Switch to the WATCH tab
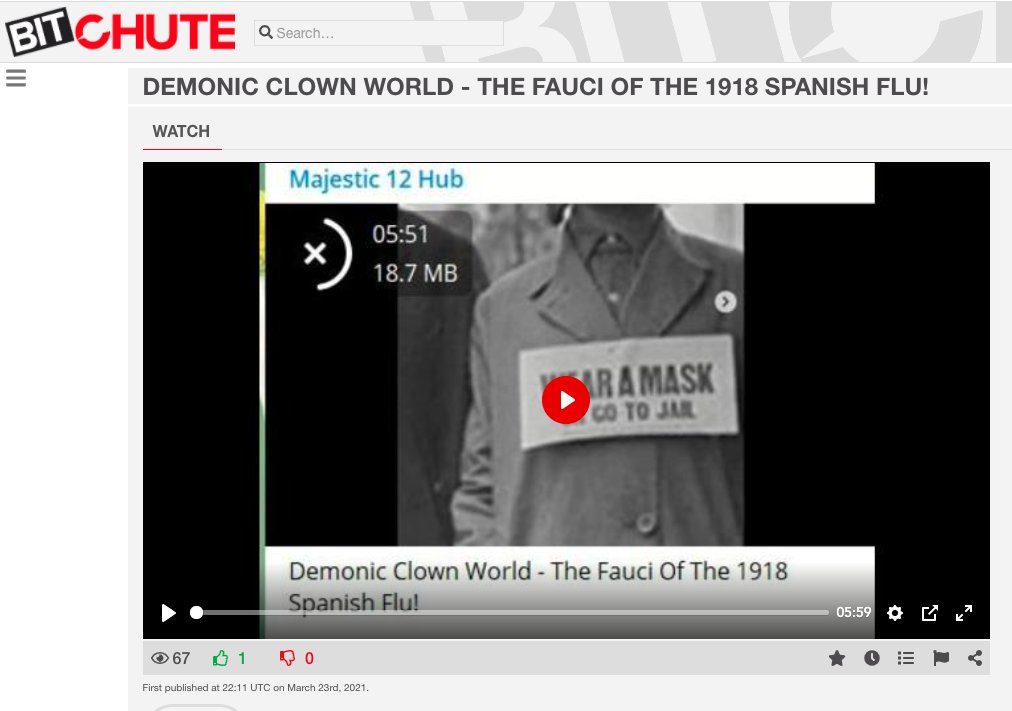 pos(181,132)
